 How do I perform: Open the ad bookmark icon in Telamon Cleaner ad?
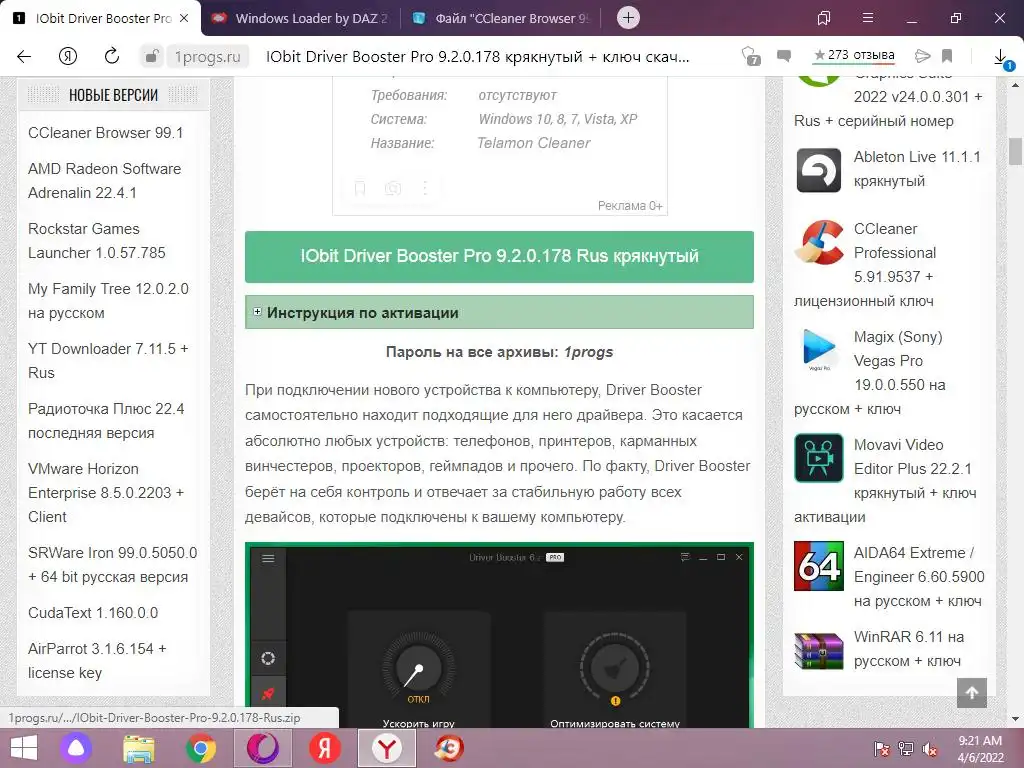360,189
